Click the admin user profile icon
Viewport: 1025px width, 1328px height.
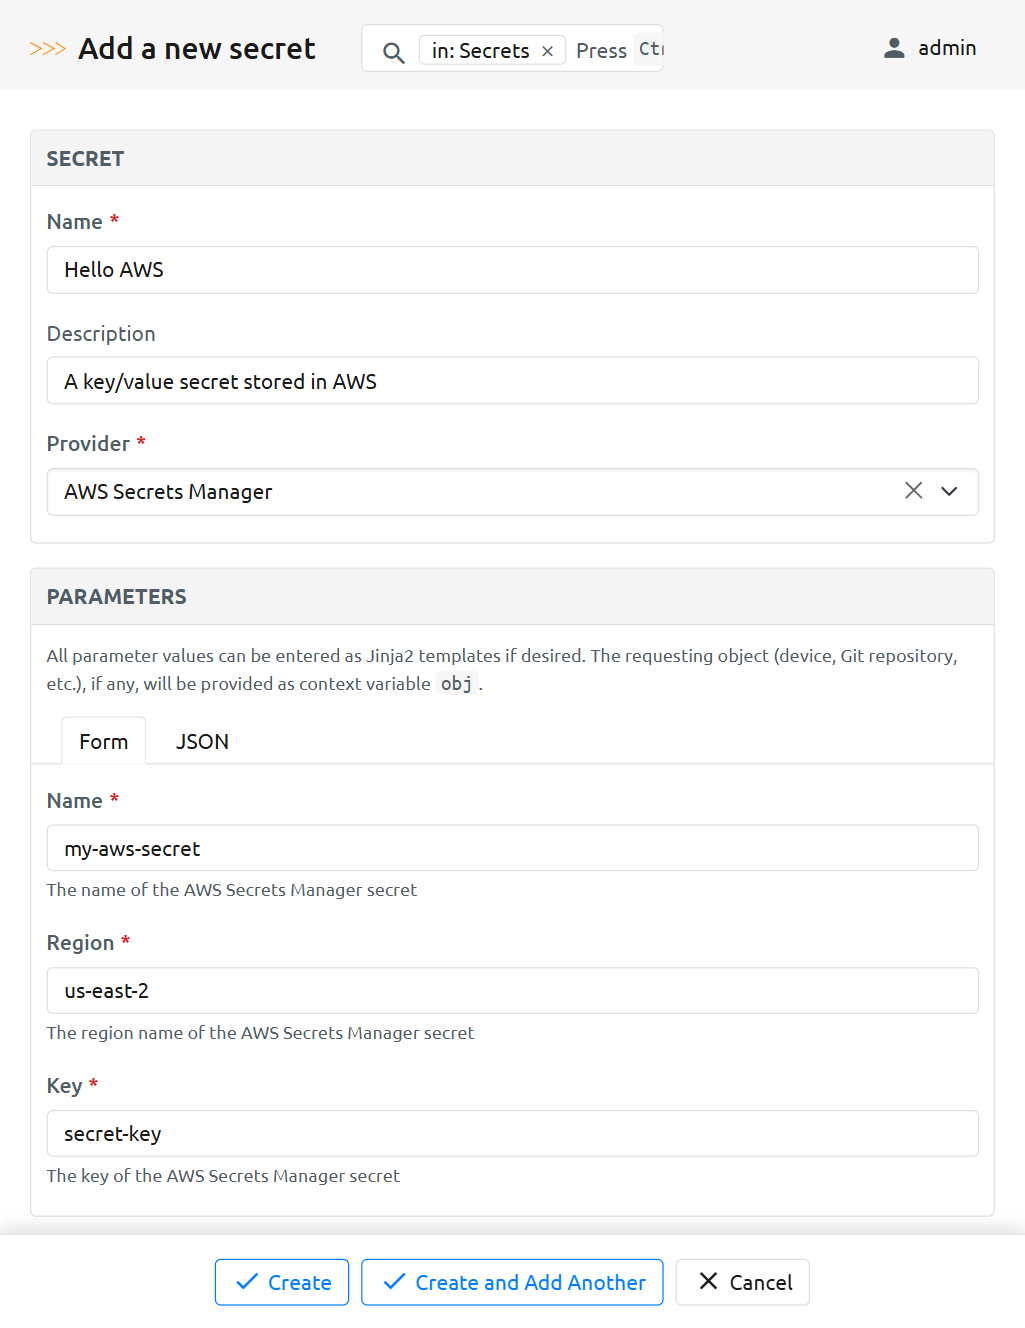coord(893,47)
